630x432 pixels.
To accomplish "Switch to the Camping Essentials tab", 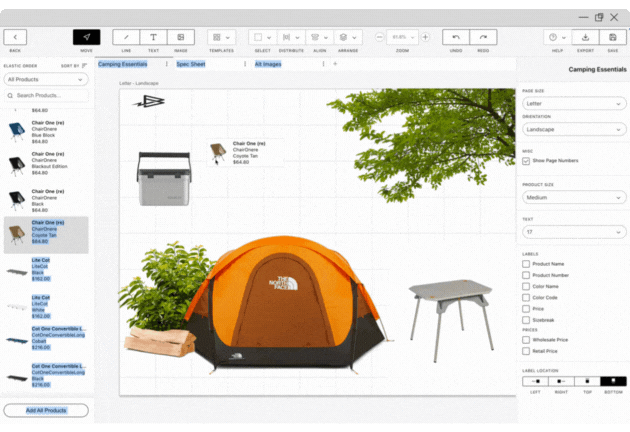I will tap(123, 64).
